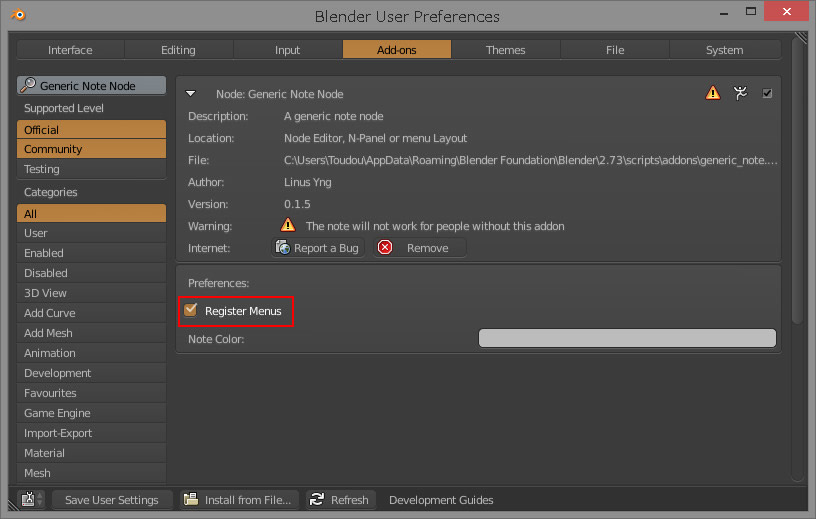This screenshot has height=519, width=816.
Task: Click the version '0.1.5' text
Action: point(297,204)
